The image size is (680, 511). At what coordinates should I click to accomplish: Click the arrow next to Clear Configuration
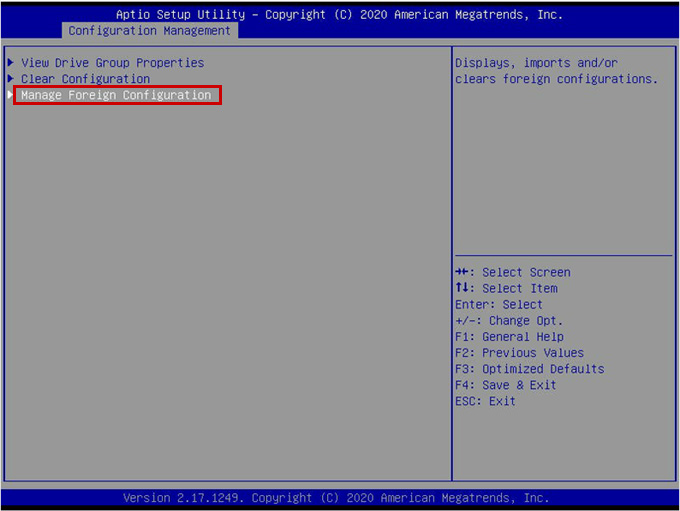(11, 79)
